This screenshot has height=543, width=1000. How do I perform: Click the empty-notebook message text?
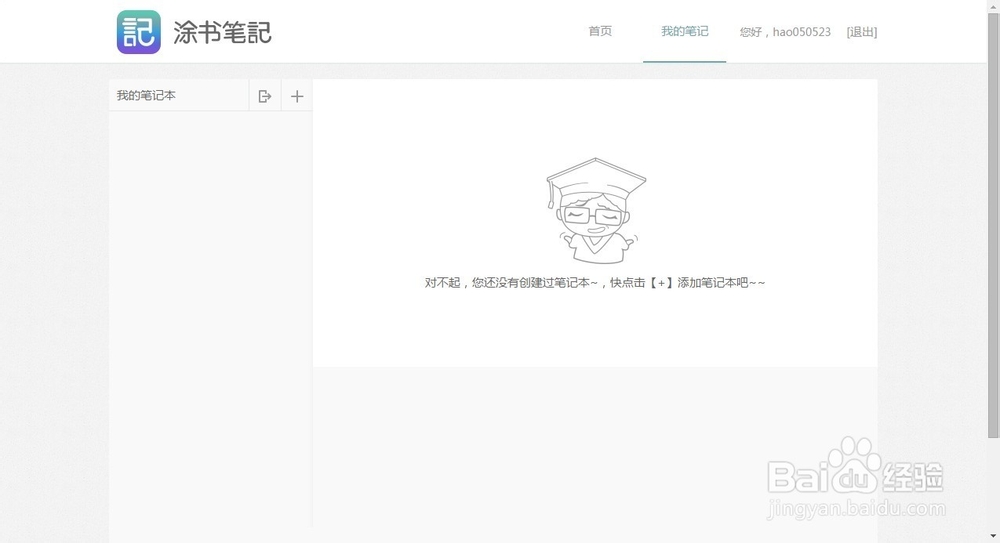point(594,282)
